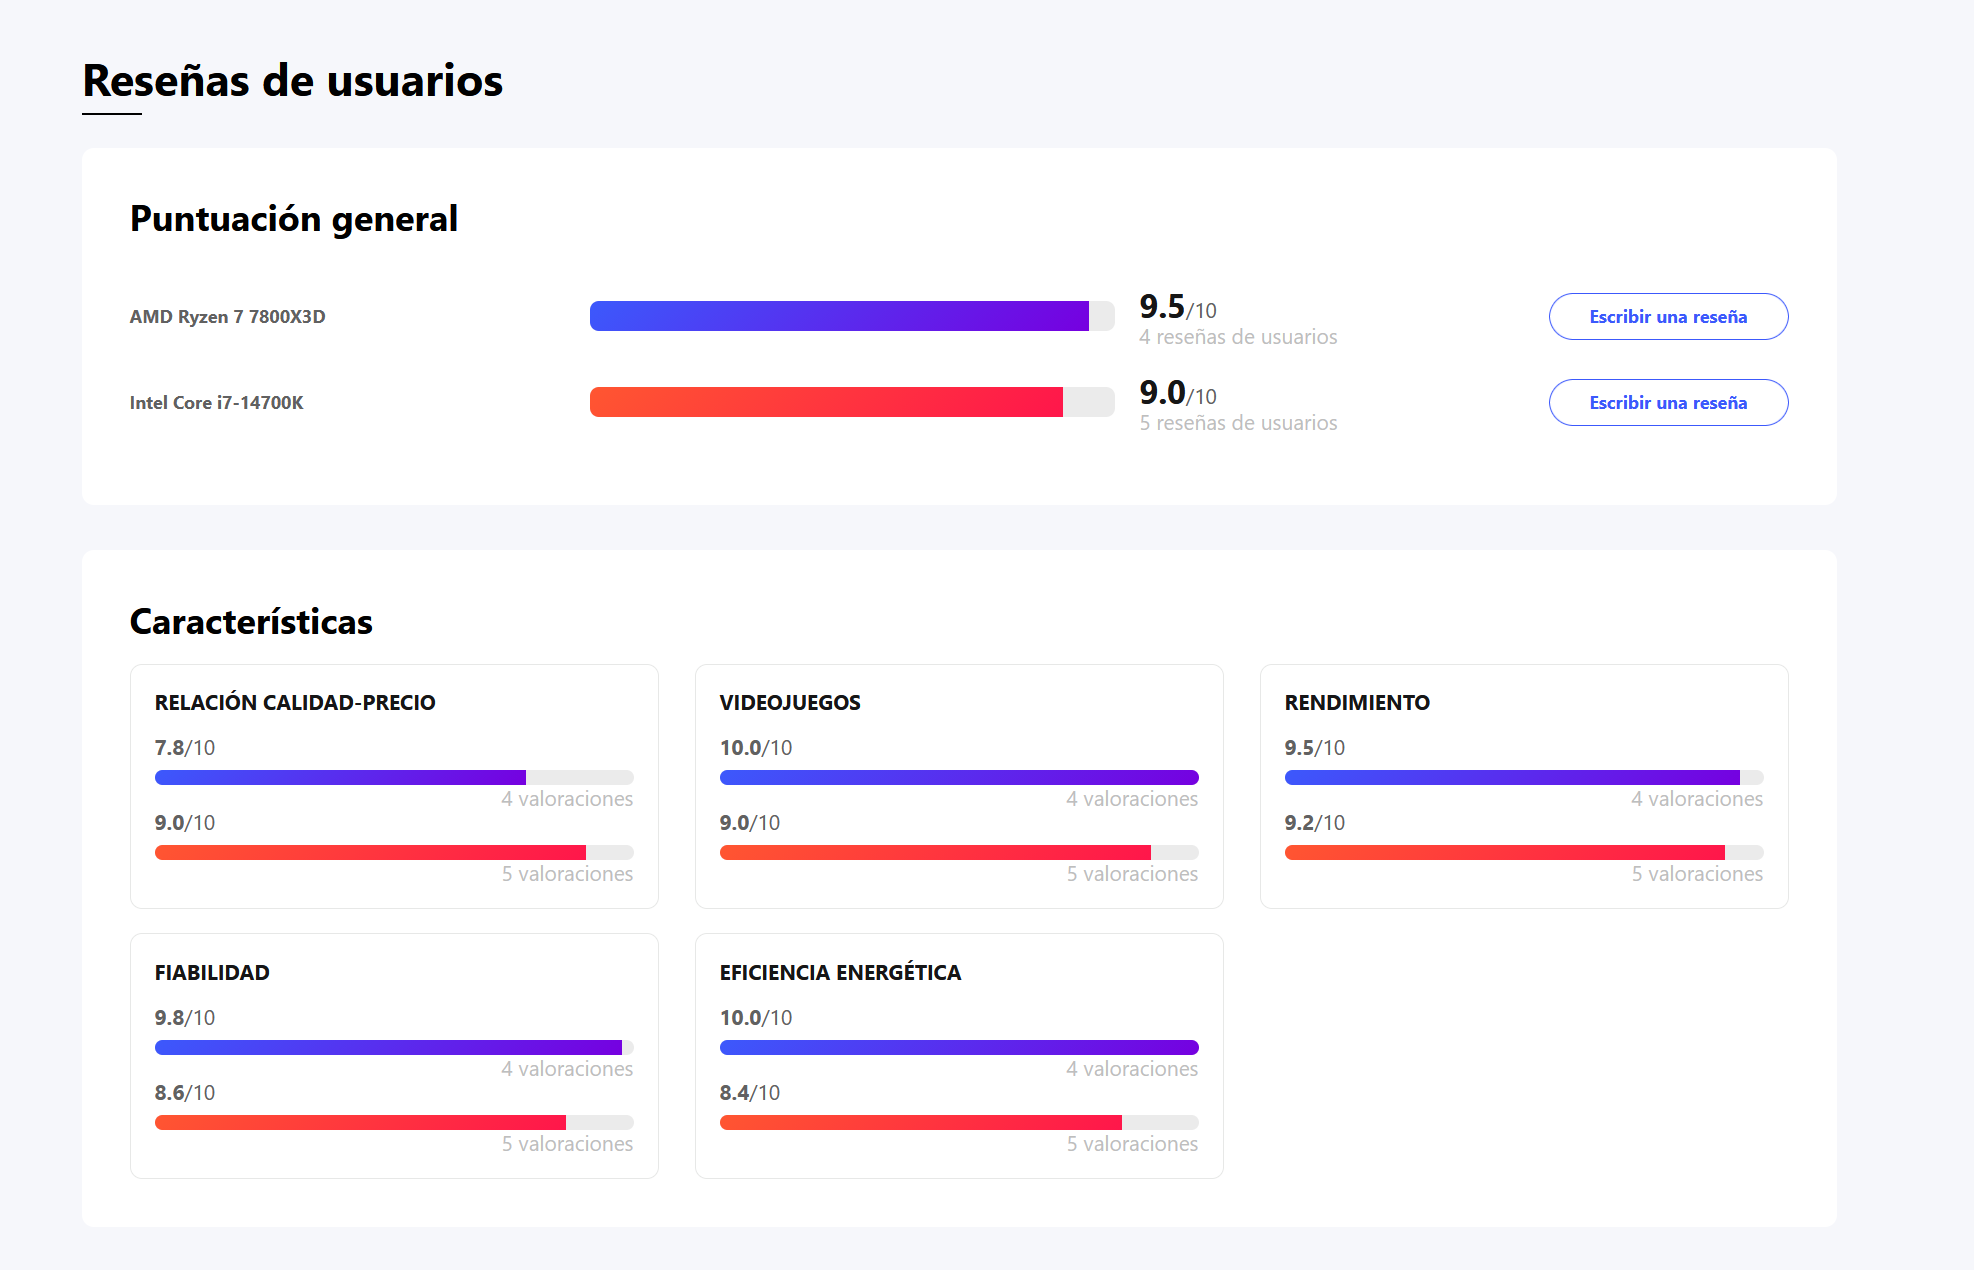Image resolution: width=1974 pixels, height=1270 pixels.
Task: Click the red Fiabilidad 8.6 bar
Action: (x=393, y=1122)
